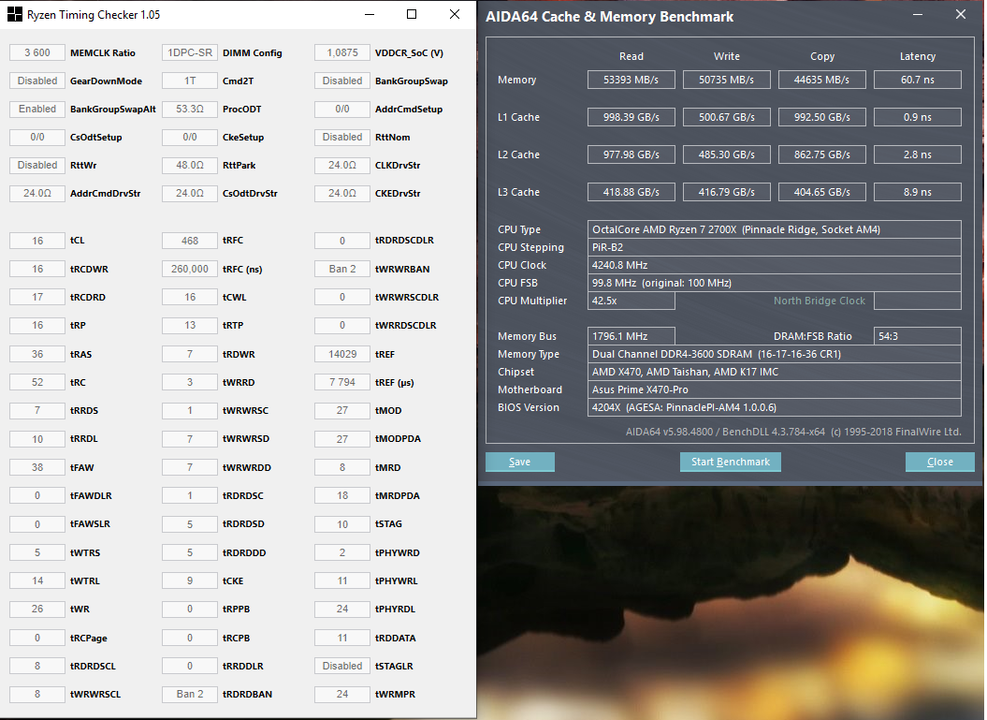
Task: Select the tREF 14029 field
Action: tap(342, 354)
